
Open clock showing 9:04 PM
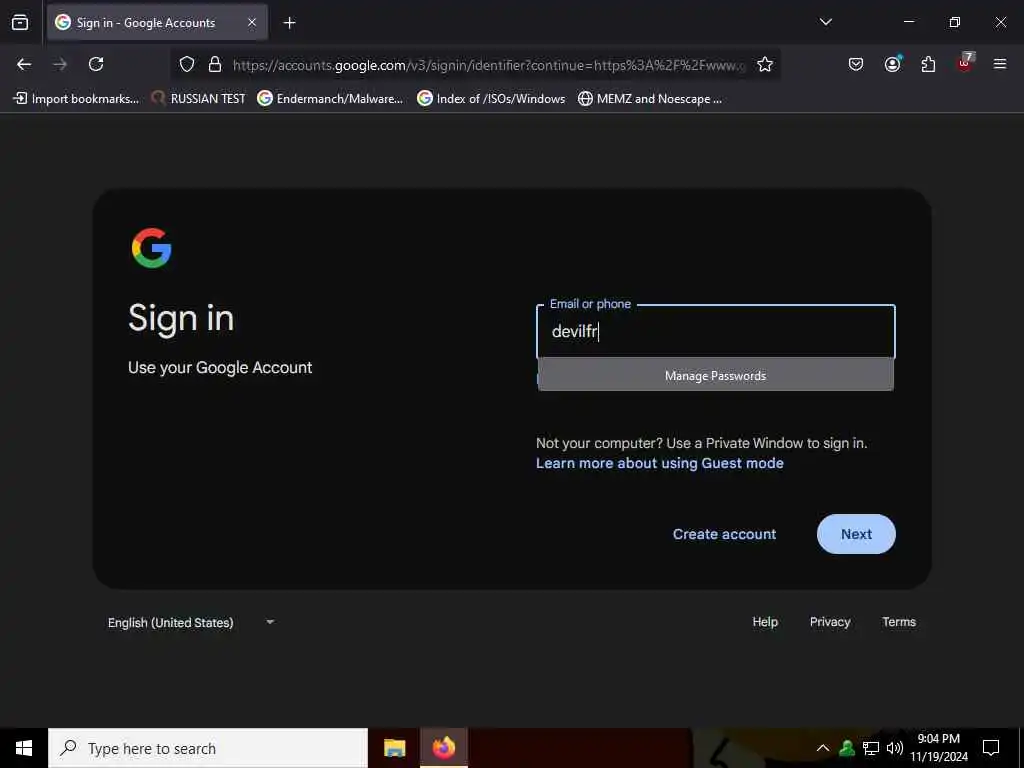point(939,748)
